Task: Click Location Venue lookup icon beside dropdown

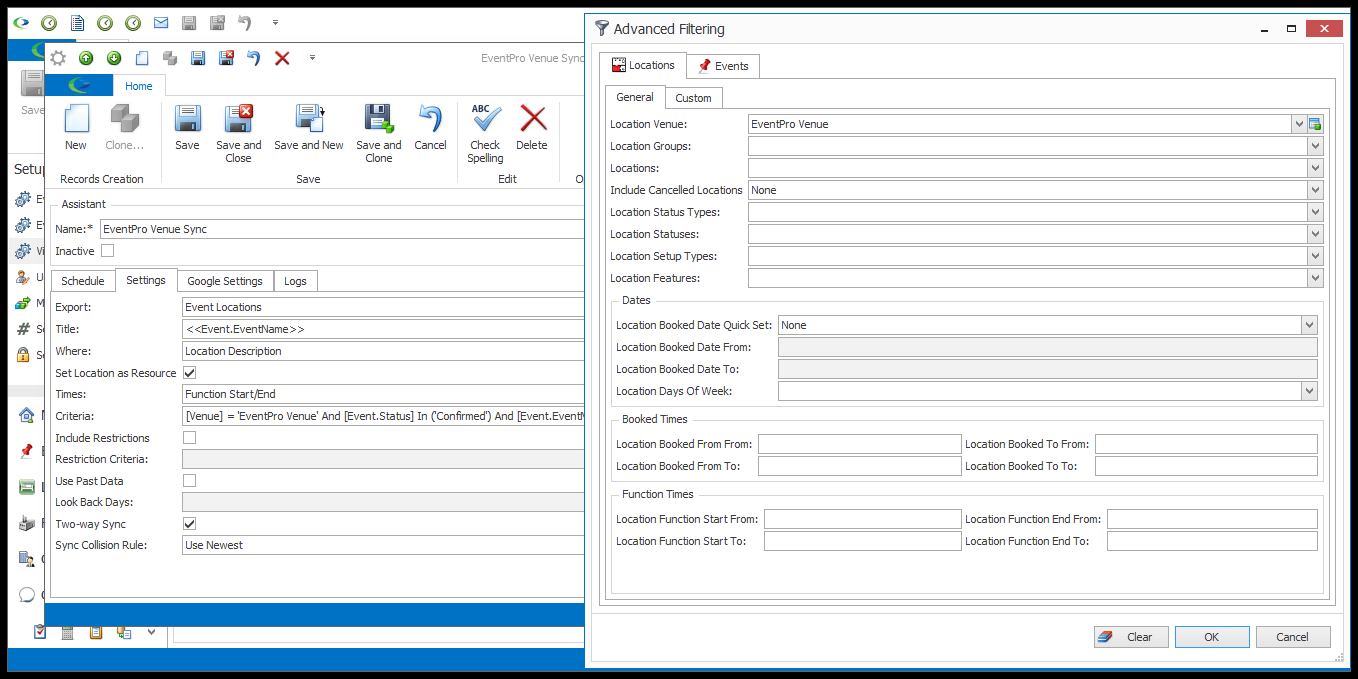Action: click(x=1315, y=124)
